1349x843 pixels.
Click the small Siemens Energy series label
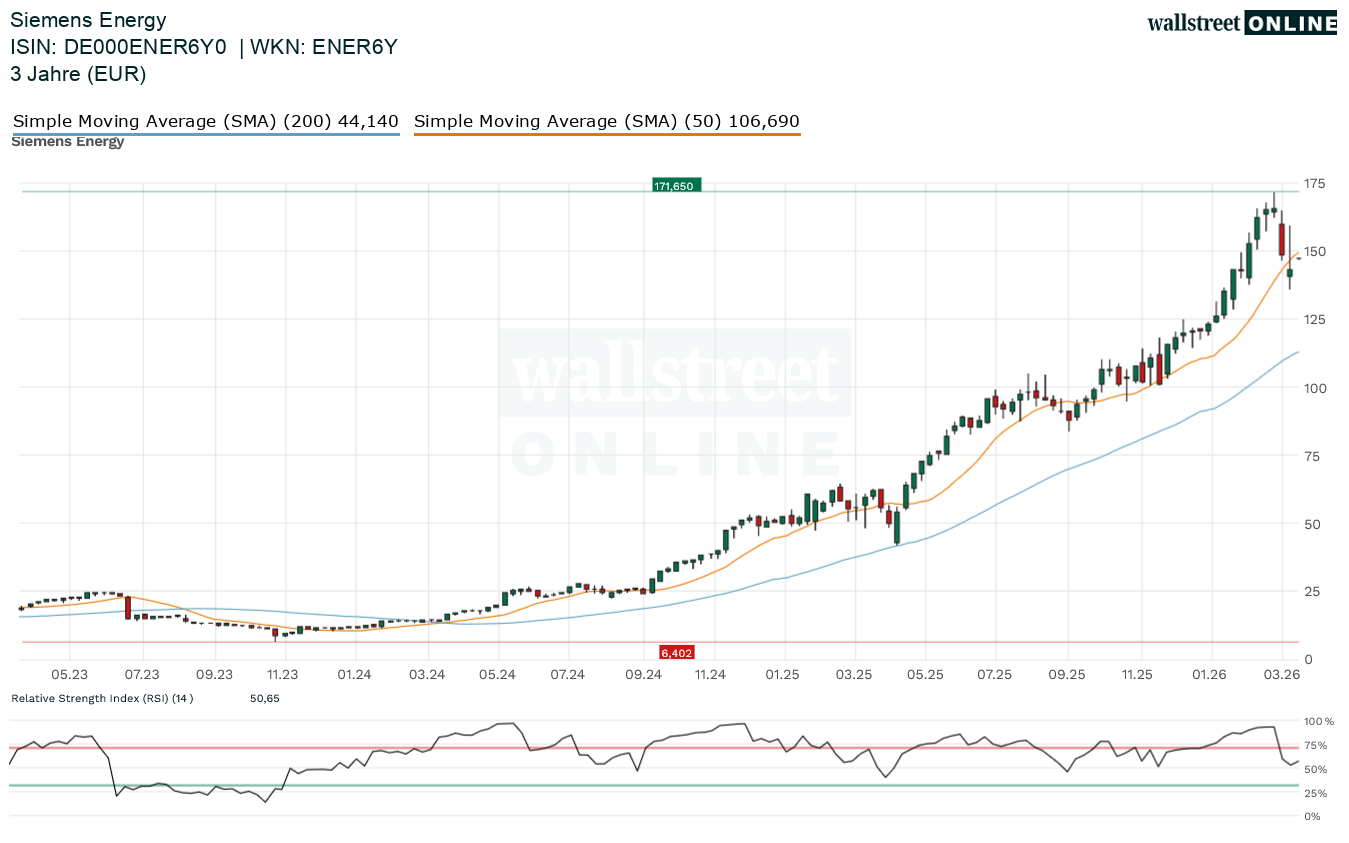click(68, 142)
